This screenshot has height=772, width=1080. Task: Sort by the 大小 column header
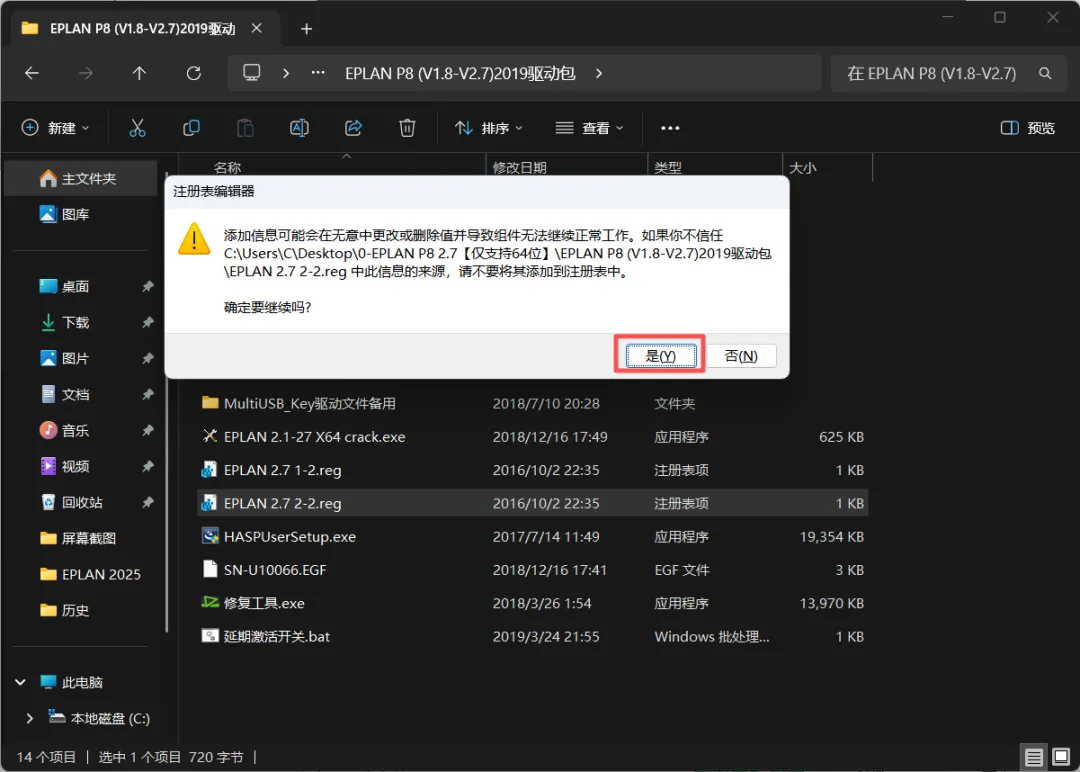pos(802,167)
